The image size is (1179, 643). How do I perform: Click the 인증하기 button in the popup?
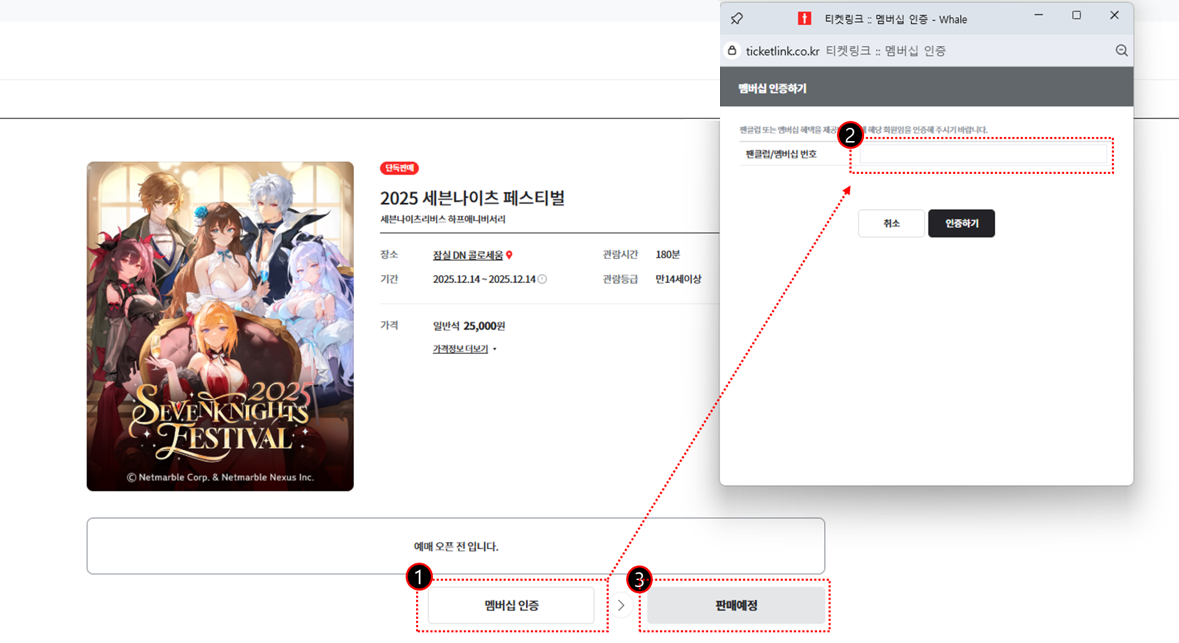click(961, 223)
